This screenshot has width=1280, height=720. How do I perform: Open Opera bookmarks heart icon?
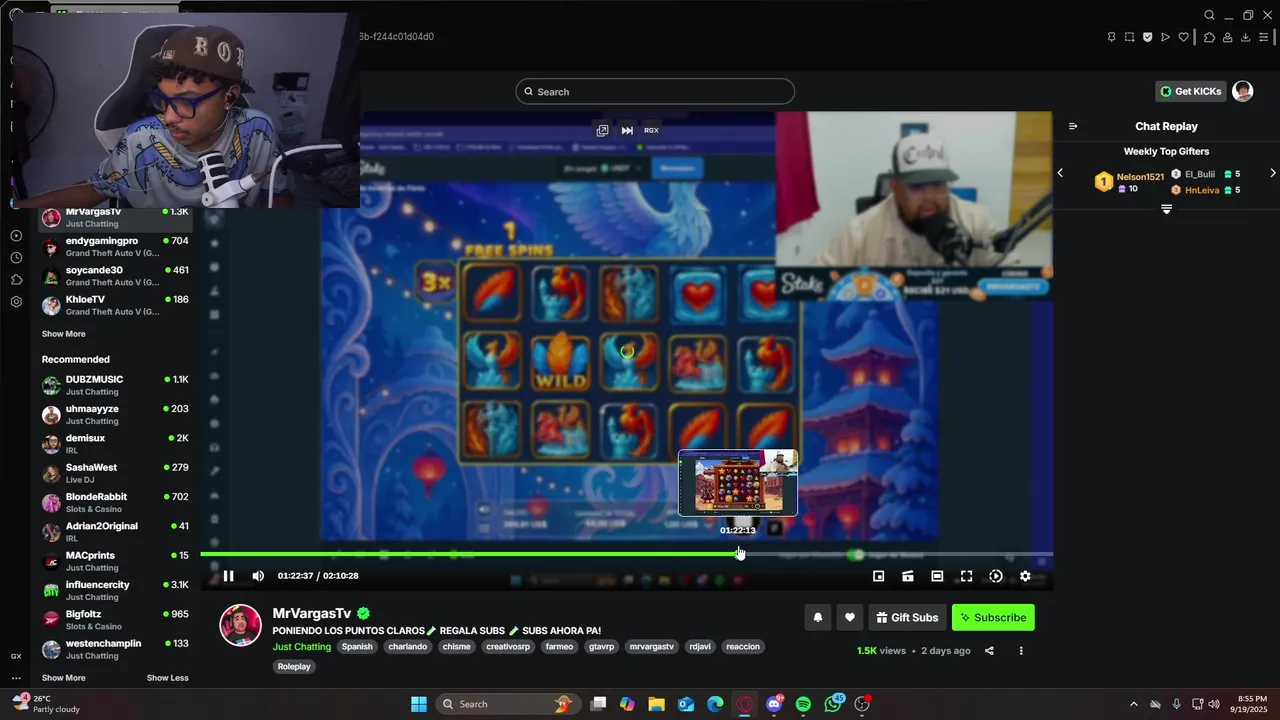[x=1183, y=37]
